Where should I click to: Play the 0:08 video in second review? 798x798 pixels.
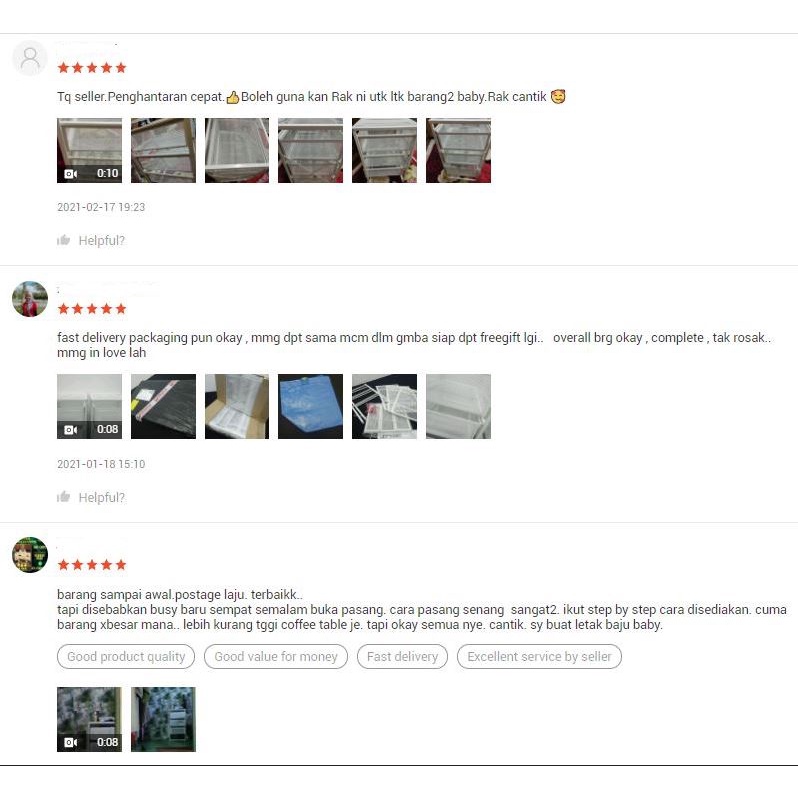(90, 406)
